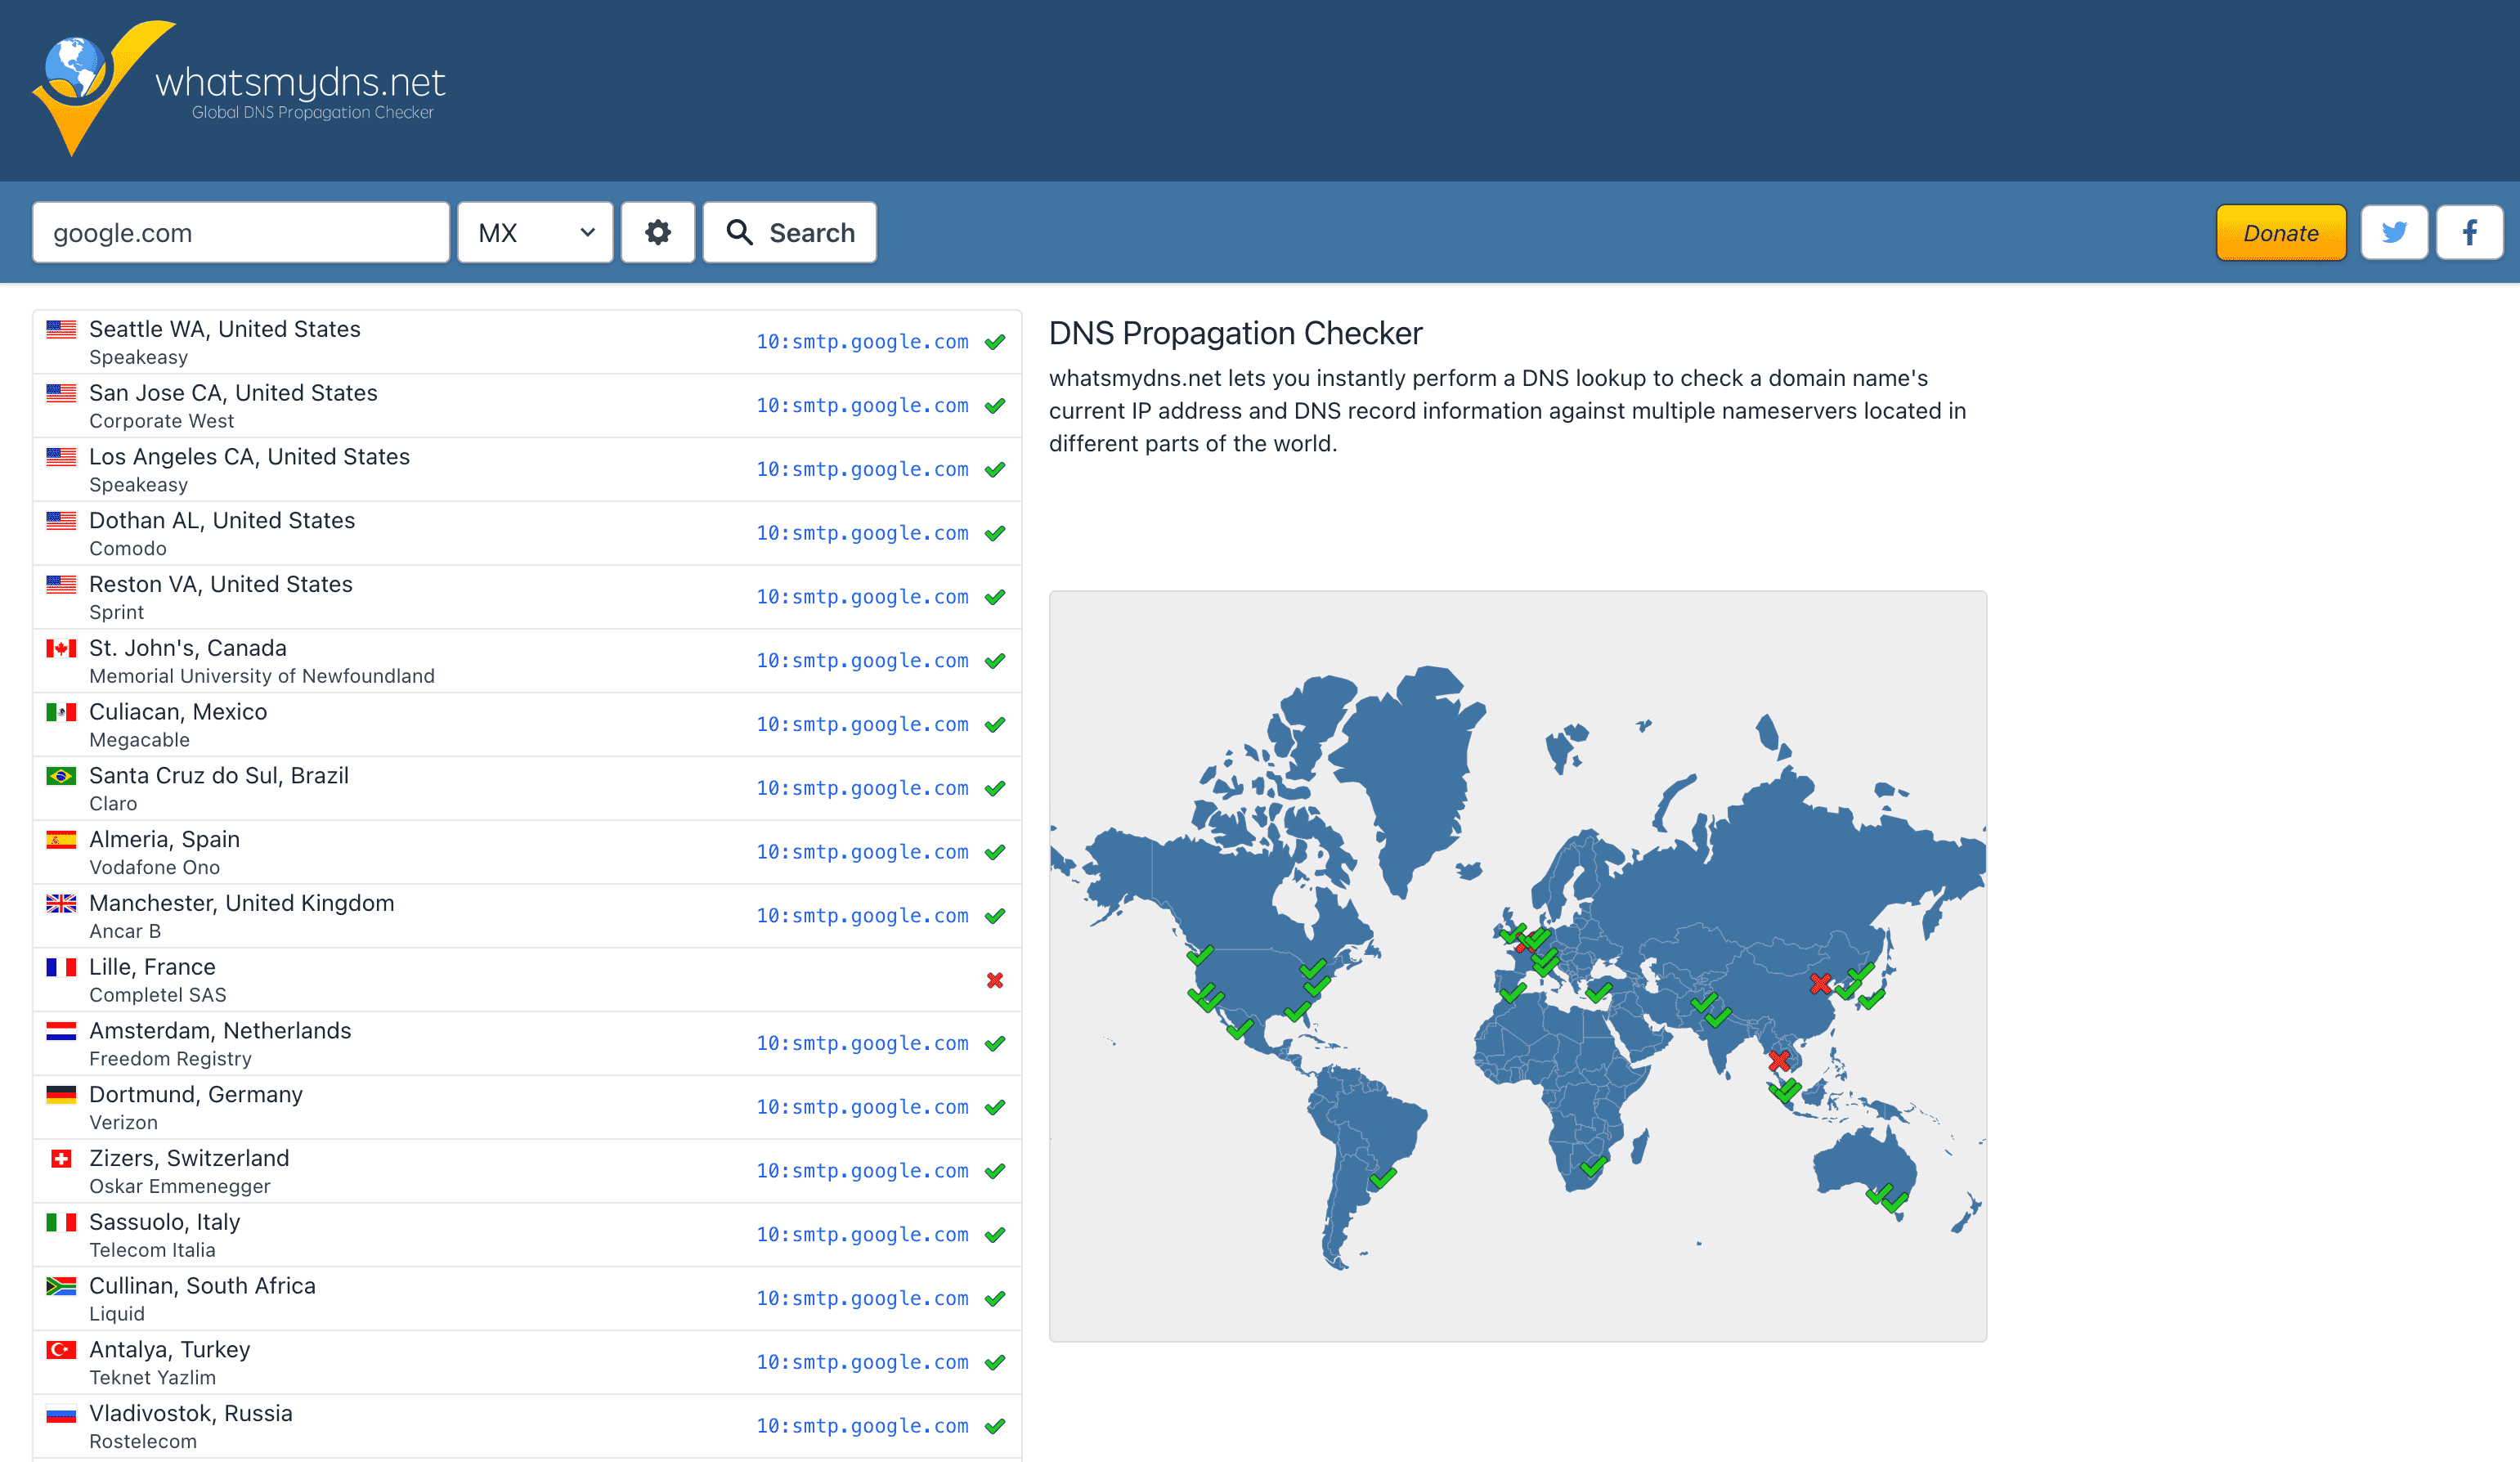Click the green check for Seattle WA row
This screenshot has height=1462, width=2520.
(x=995, y=342)
